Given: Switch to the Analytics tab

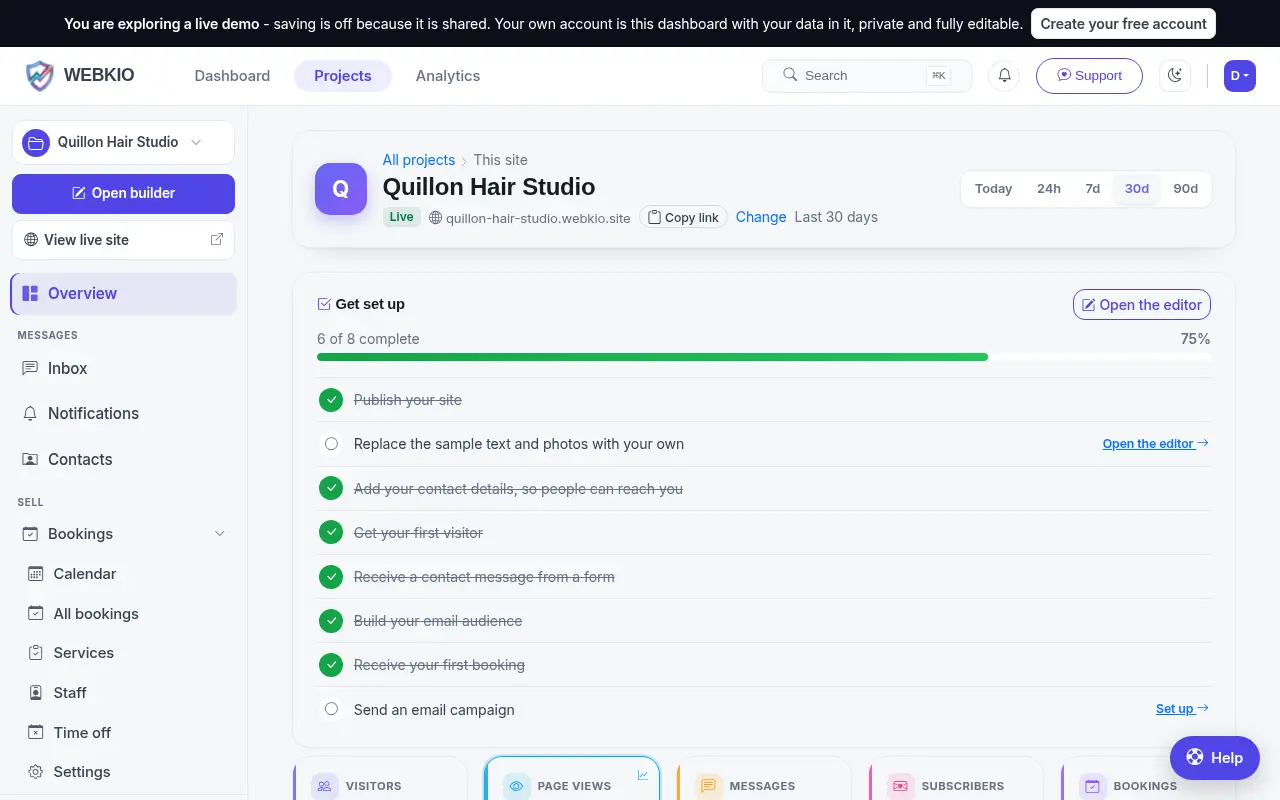Looking at the screenshot, I should tap(448, 76).
